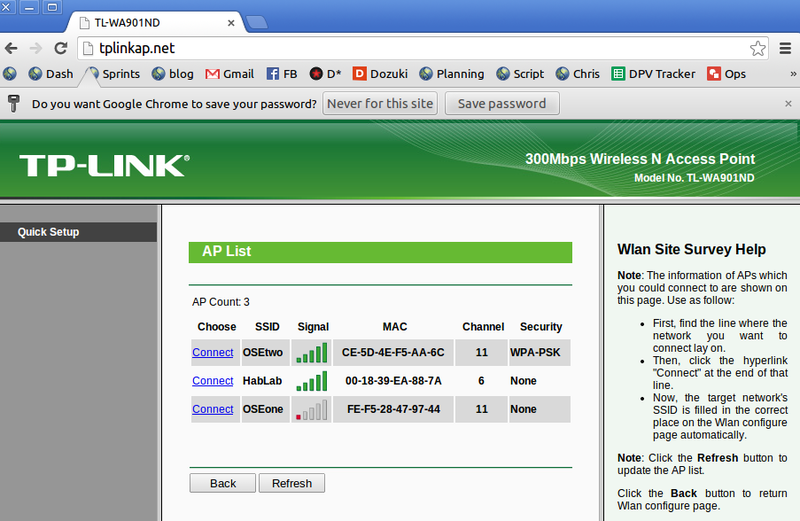This screenshot has height=521, width=800.
Task: Click MAC address CE-5D-4E-F5-AA-6C
Action: pos(393,353)
